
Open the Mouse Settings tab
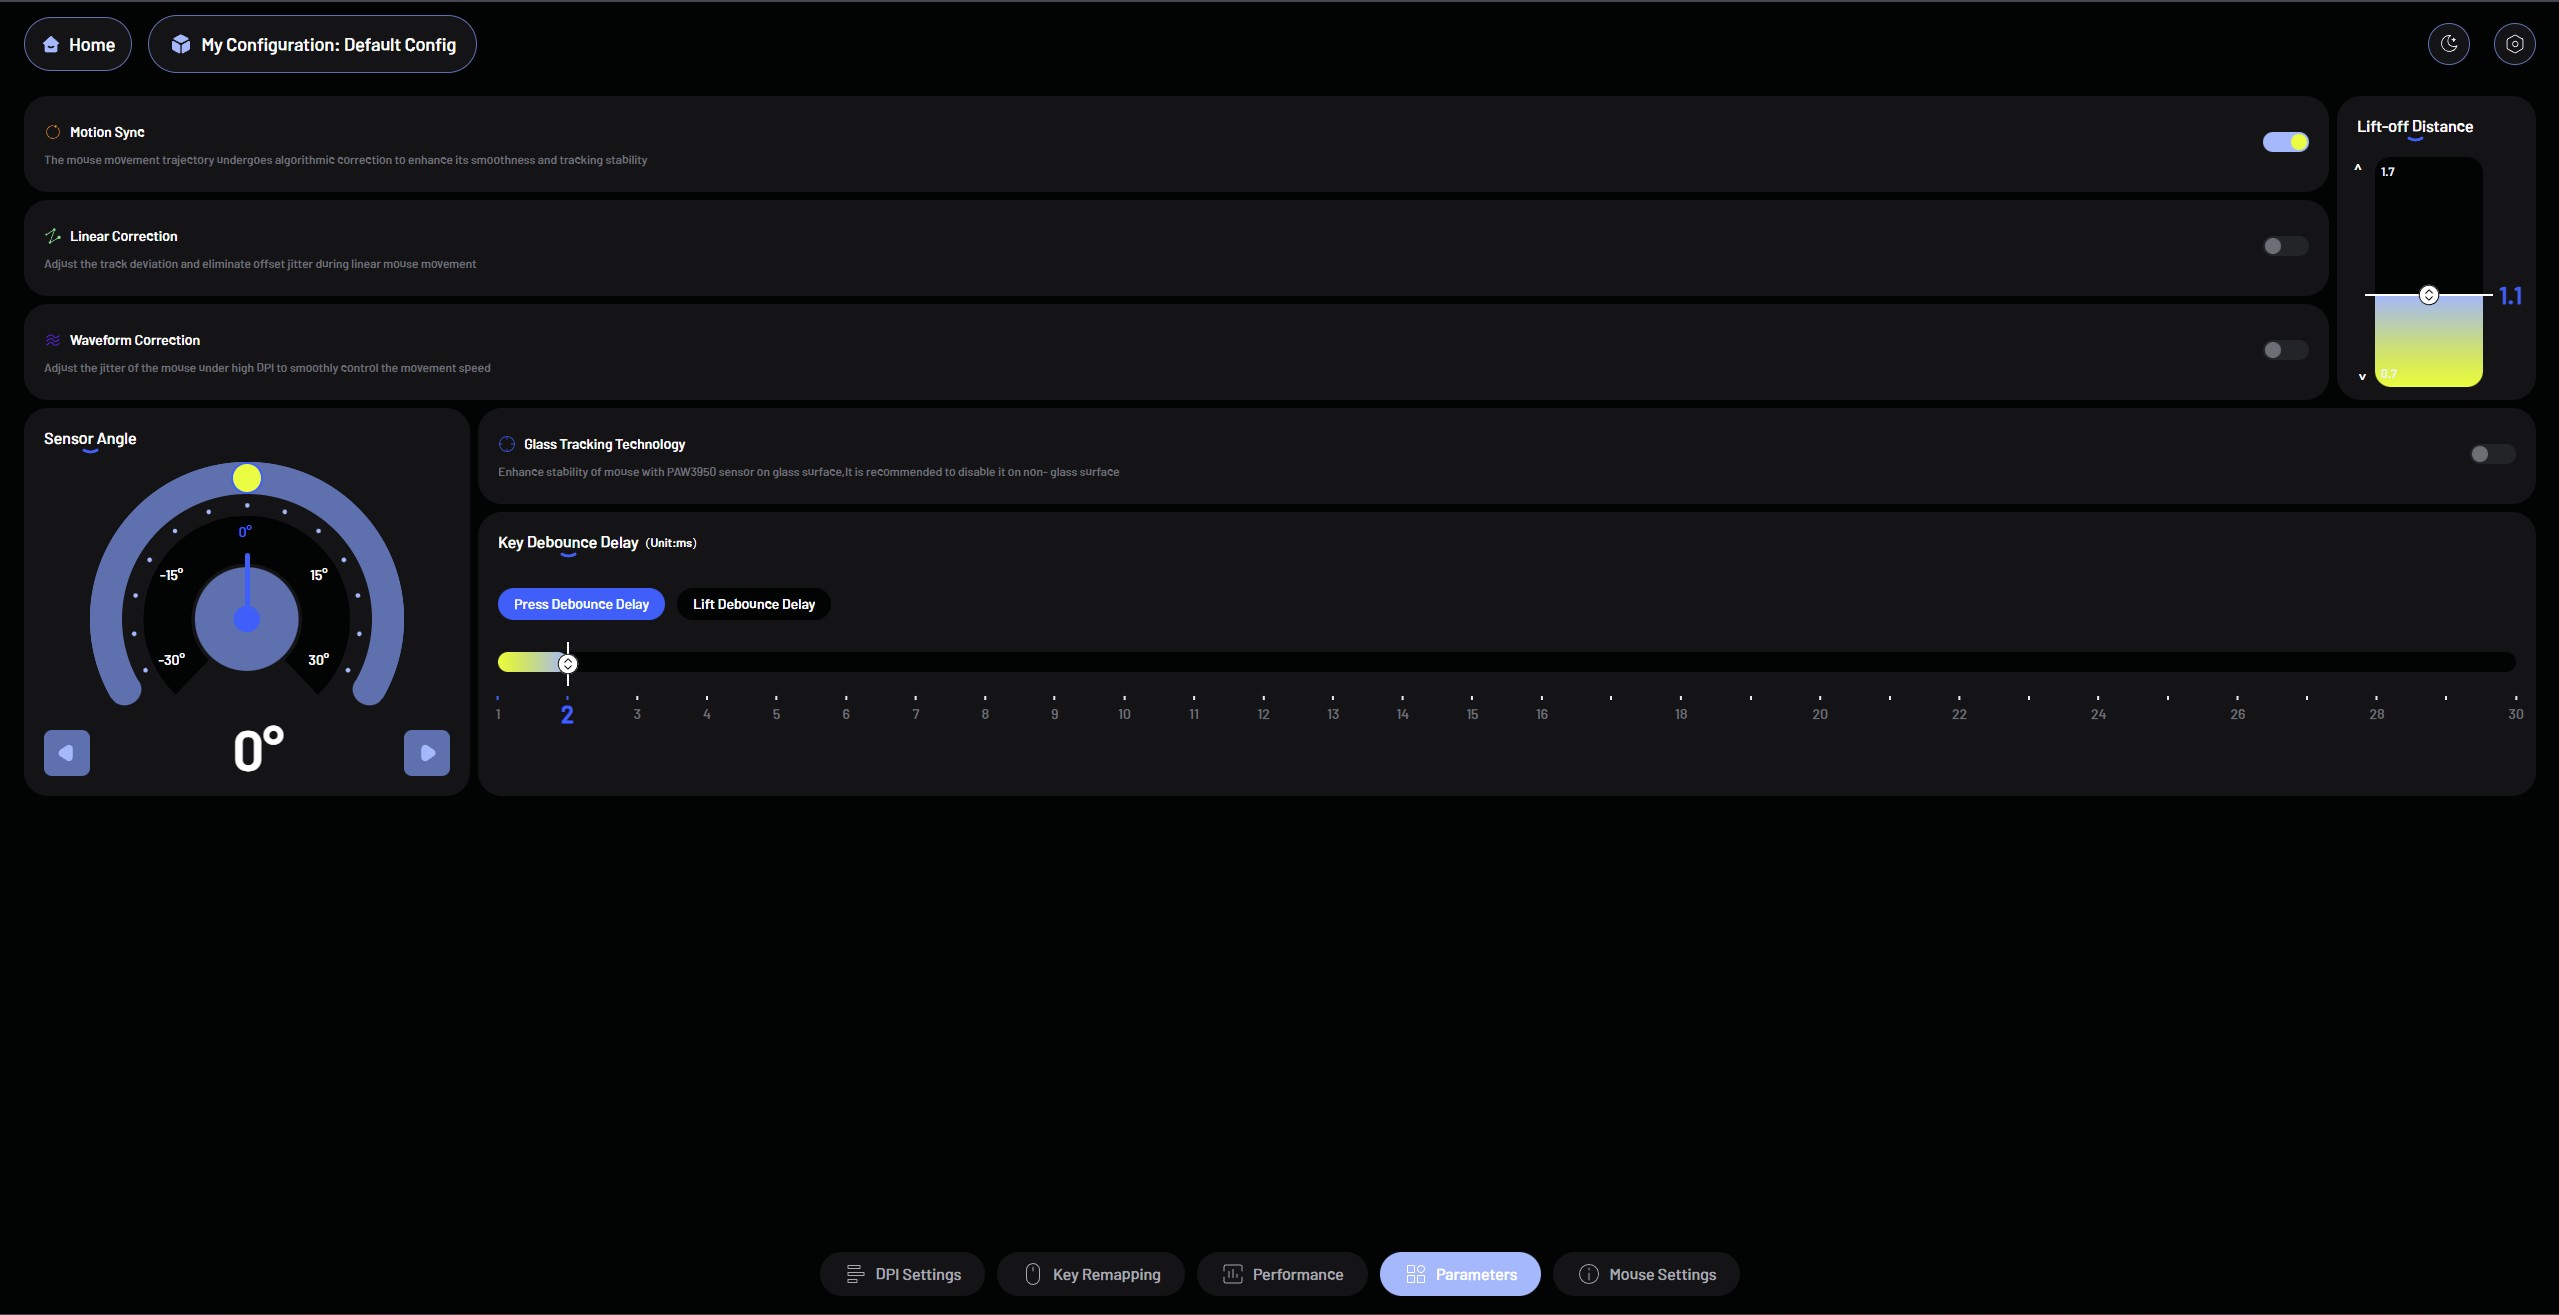point(1646,1274)
